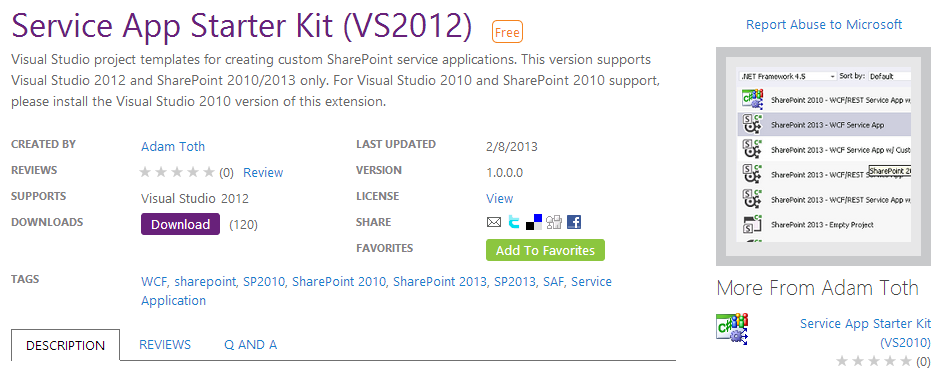Switch to the REVIEWS tab

(x=165, y=345)
